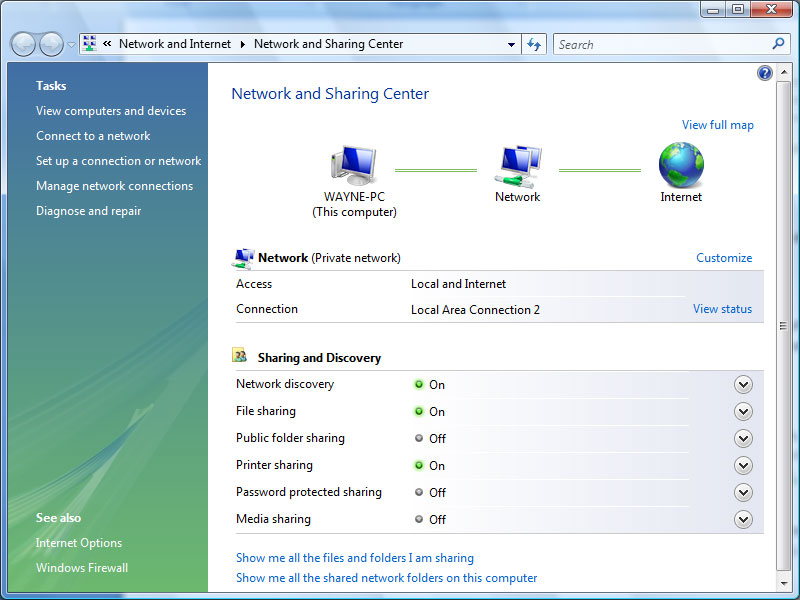This screenshot has width=800, height=600.
Task: Click the Customize link
Action: [x=724, y=258]
